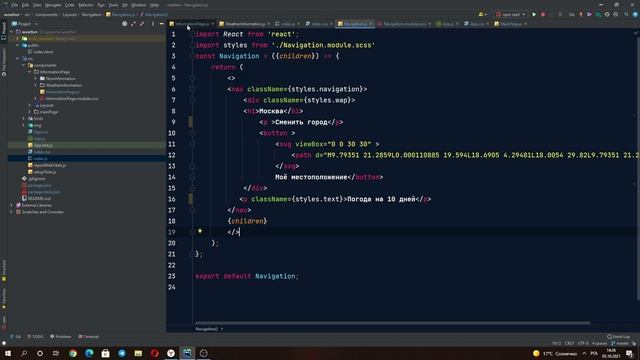640x360 pixels.
Task: Open the Refactor menu
Action: tap(86, 5)
